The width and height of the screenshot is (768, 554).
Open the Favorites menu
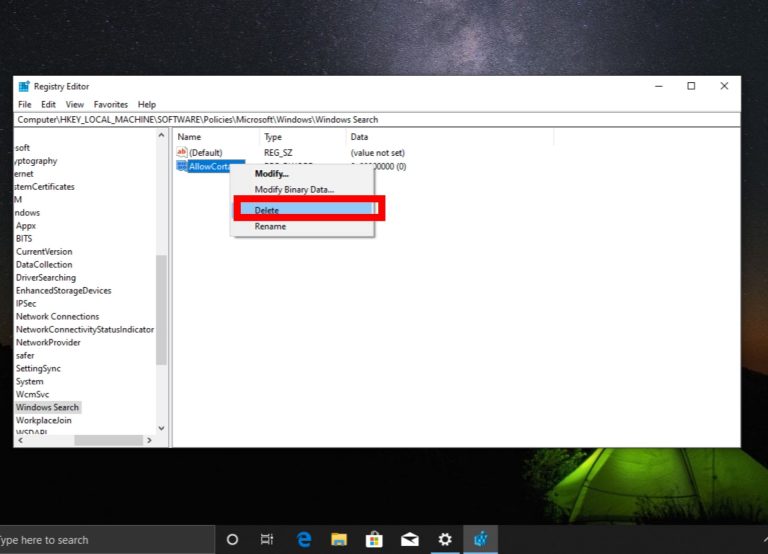(x=111, y=104)
